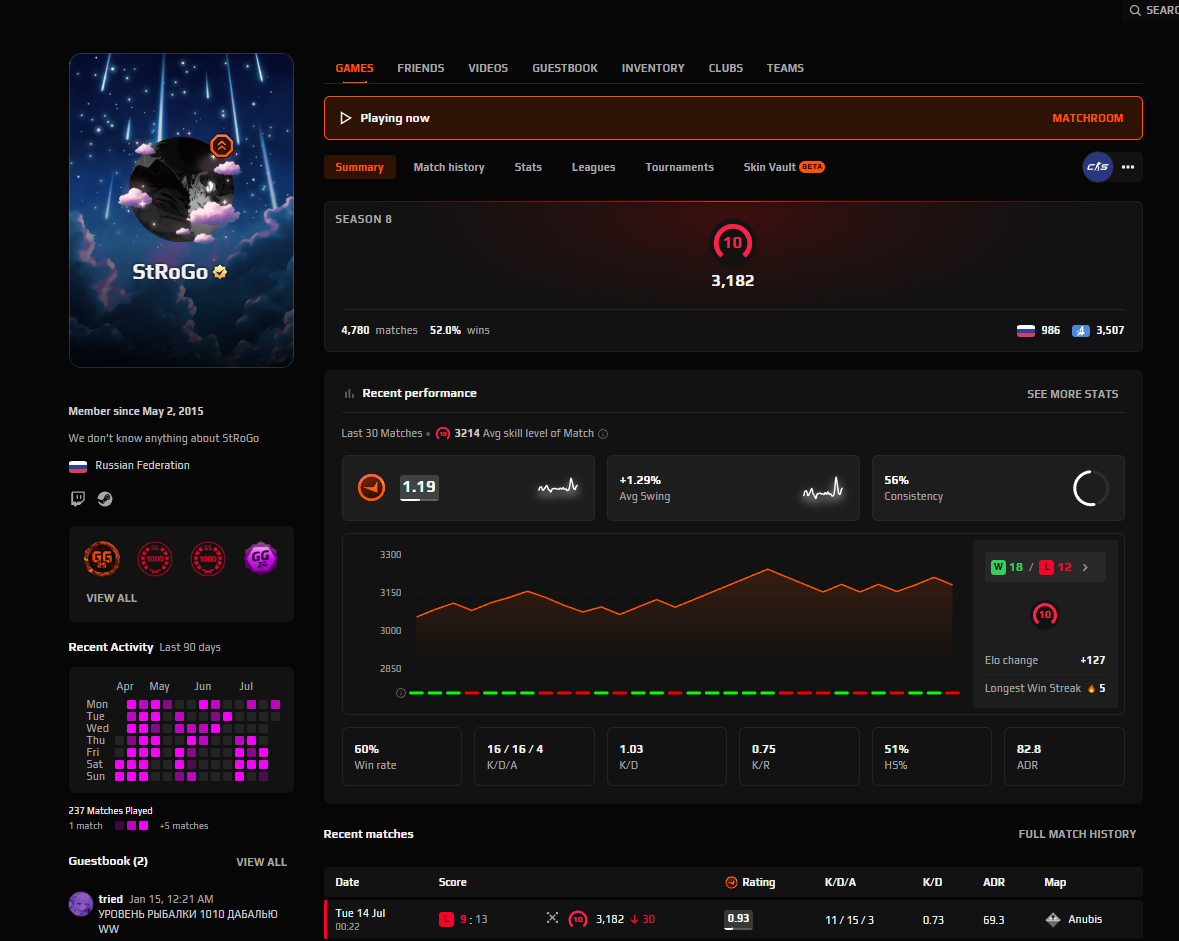The width and height of the screenshot is (1179, 941).
Task: Click the 0.93 rating value in match row
Action: 738,918
